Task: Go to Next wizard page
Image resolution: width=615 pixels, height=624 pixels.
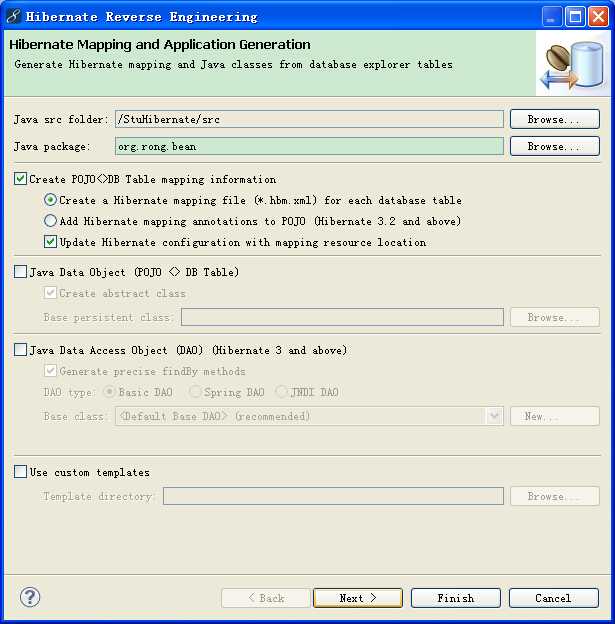Action: [358, 598]
